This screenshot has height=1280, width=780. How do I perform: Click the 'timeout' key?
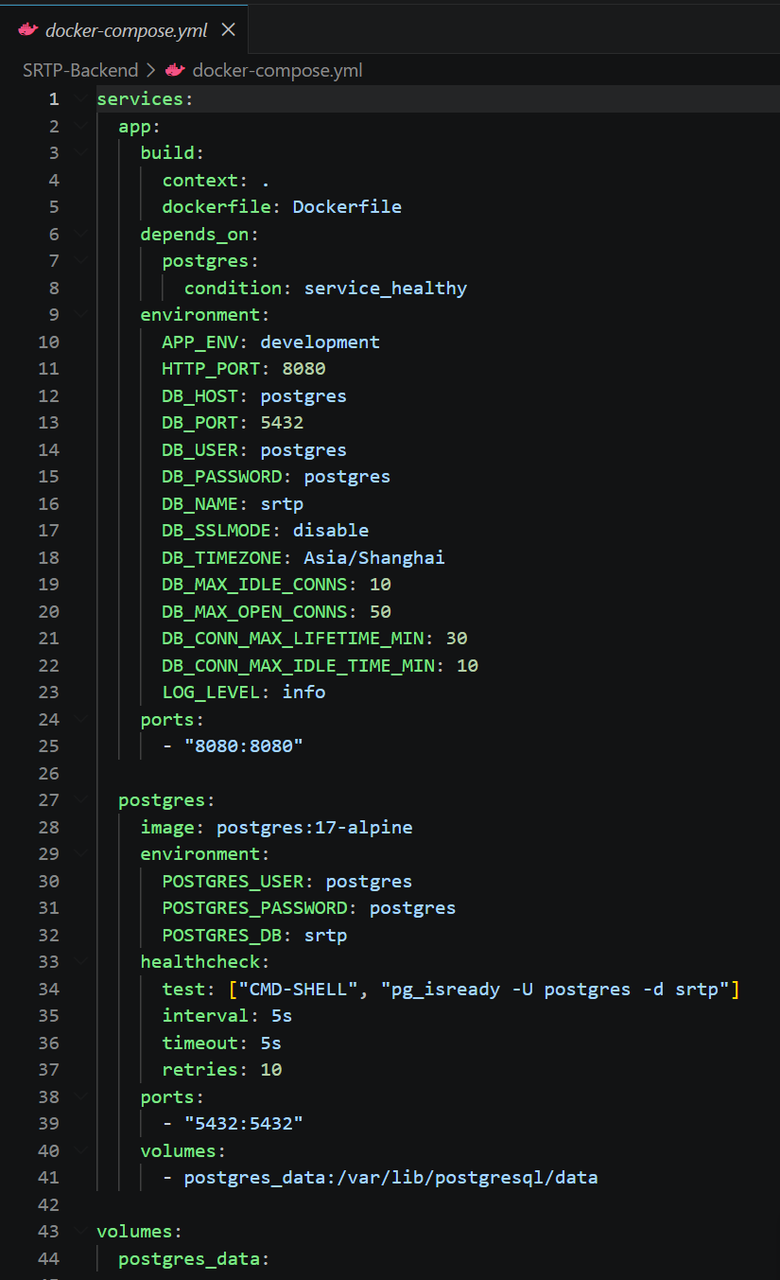(200, 1044)
